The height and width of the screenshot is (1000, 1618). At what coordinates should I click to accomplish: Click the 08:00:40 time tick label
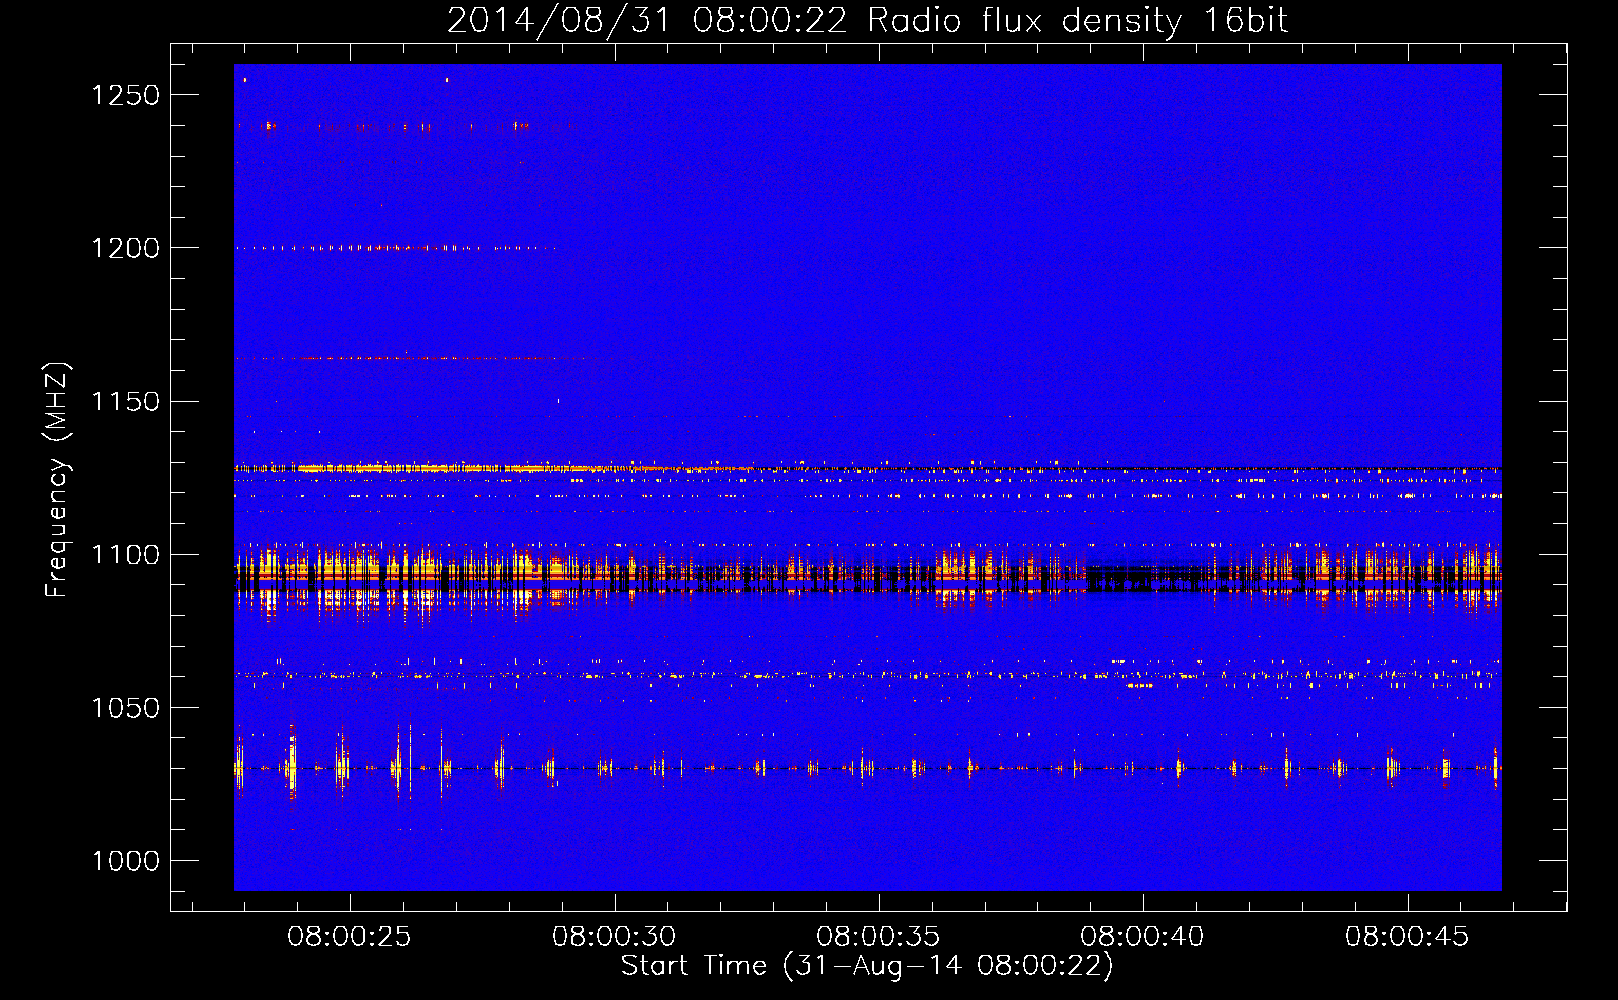(x=1142, y=937)
